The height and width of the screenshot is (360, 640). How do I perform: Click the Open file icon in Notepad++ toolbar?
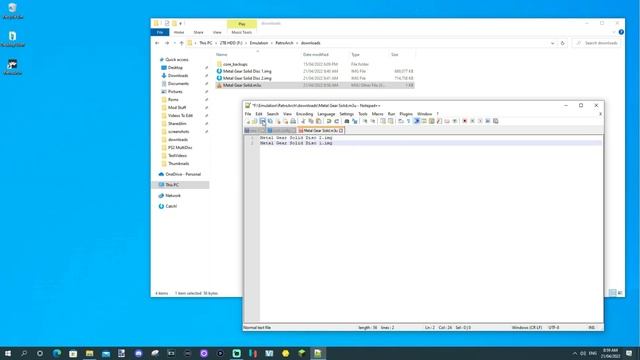click(x=255, y=121)
